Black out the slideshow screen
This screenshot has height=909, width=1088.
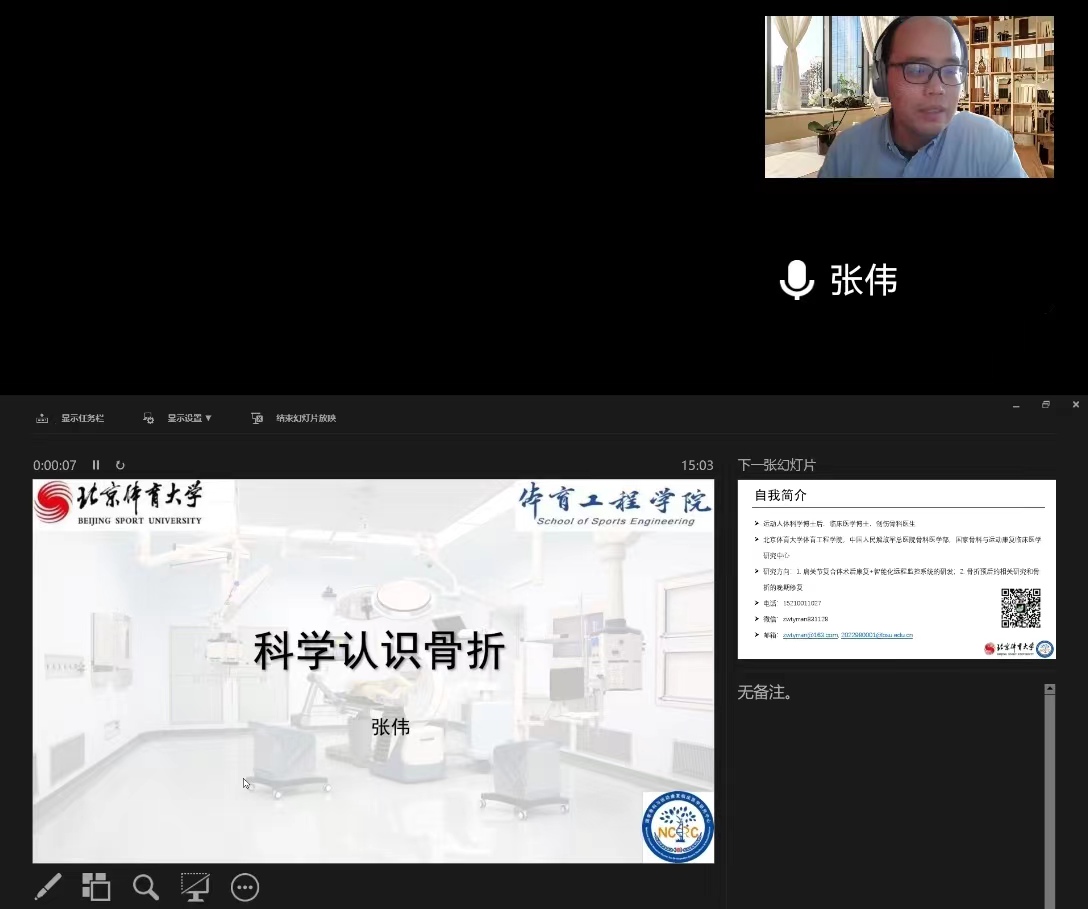(195, 887)
